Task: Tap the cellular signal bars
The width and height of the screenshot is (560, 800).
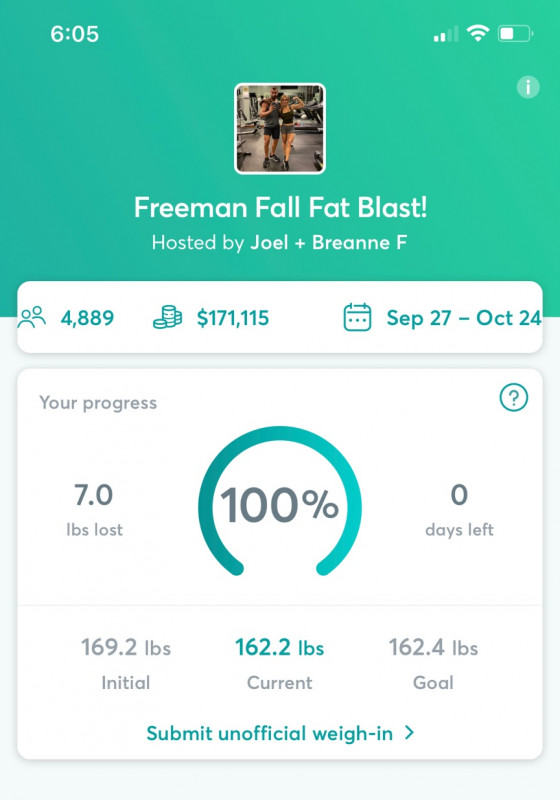Action: point(446,34)
